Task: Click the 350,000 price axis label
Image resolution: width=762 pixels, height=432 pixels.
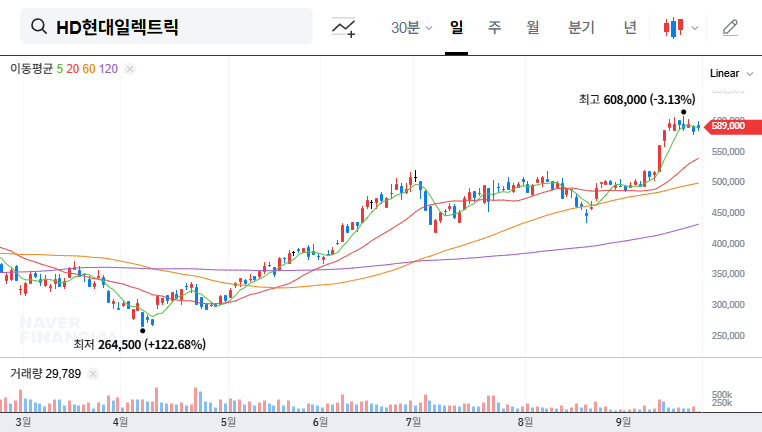Action: point(728,274)
